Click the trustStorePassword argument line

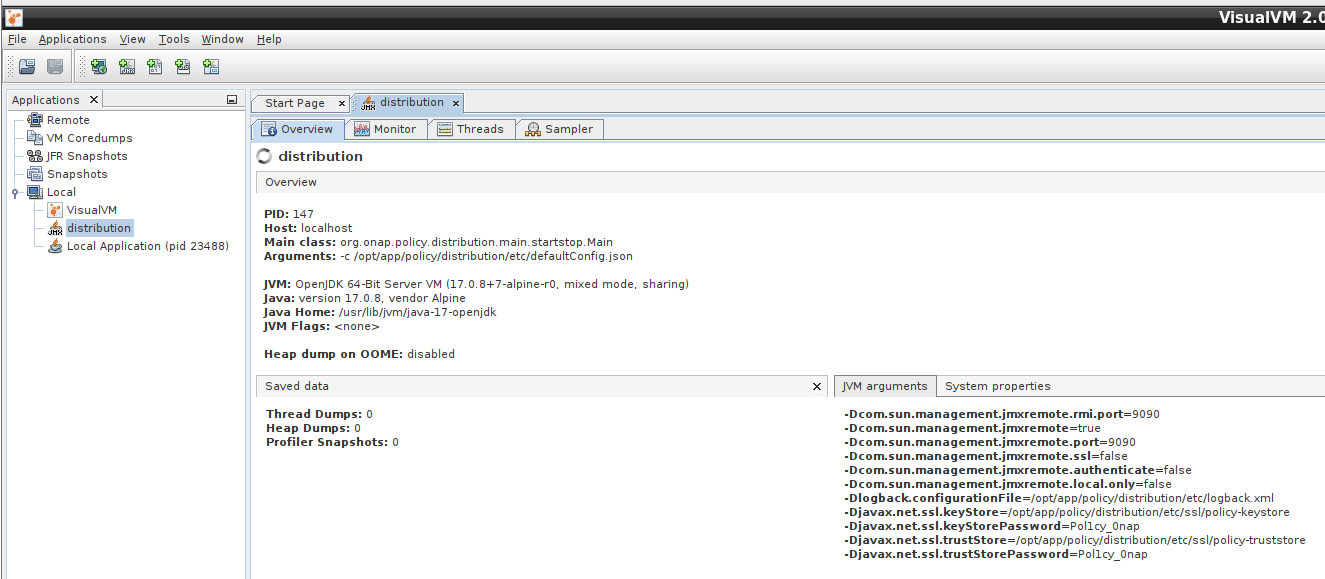996,554
